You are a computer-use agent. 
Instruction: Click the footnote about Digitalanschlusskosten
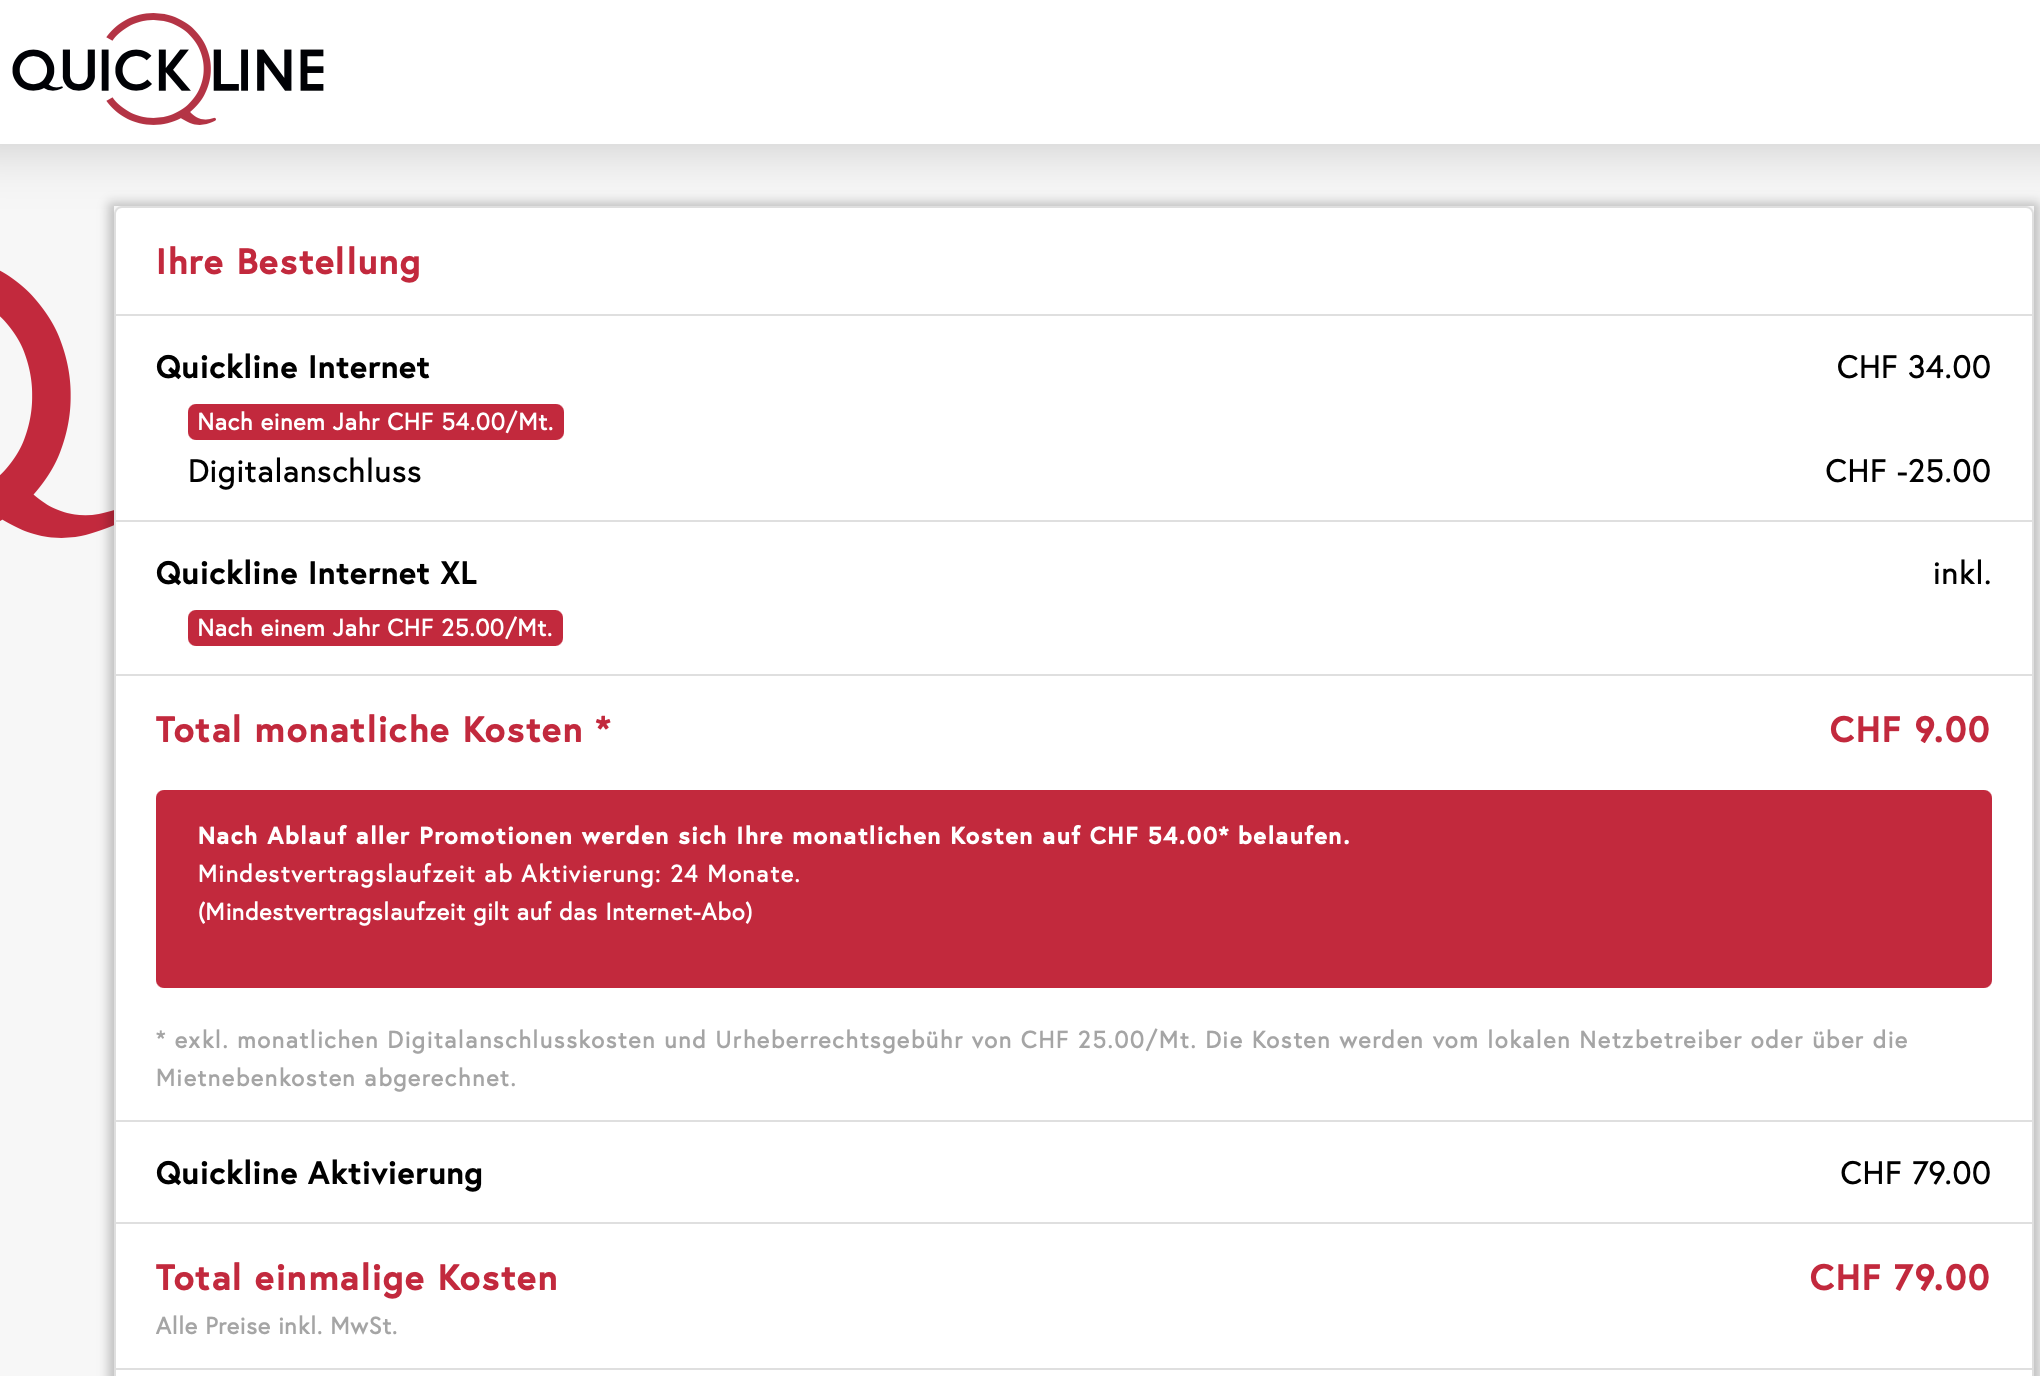(1030, 1058)
